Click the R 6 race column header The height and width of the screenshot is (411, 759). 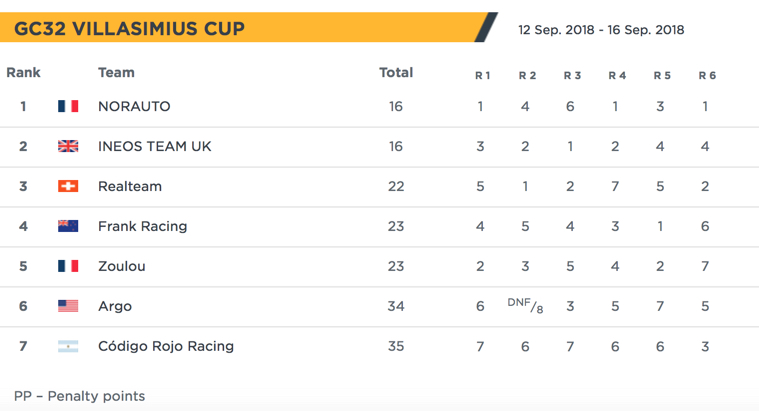[707, 76]
